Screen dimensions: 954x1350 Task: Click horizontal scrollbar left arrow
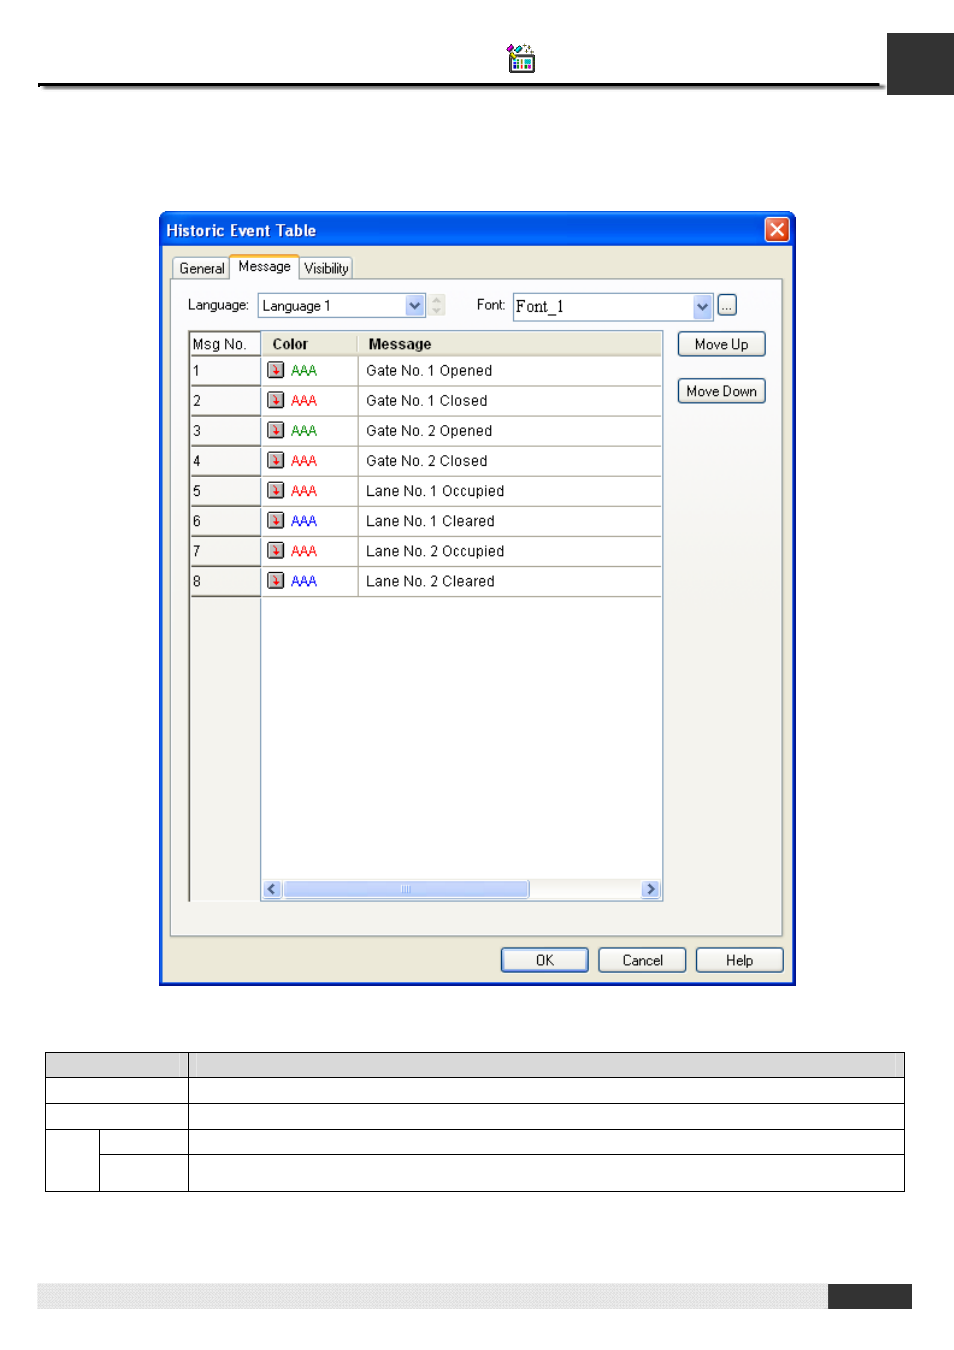[x=271, y=889]
